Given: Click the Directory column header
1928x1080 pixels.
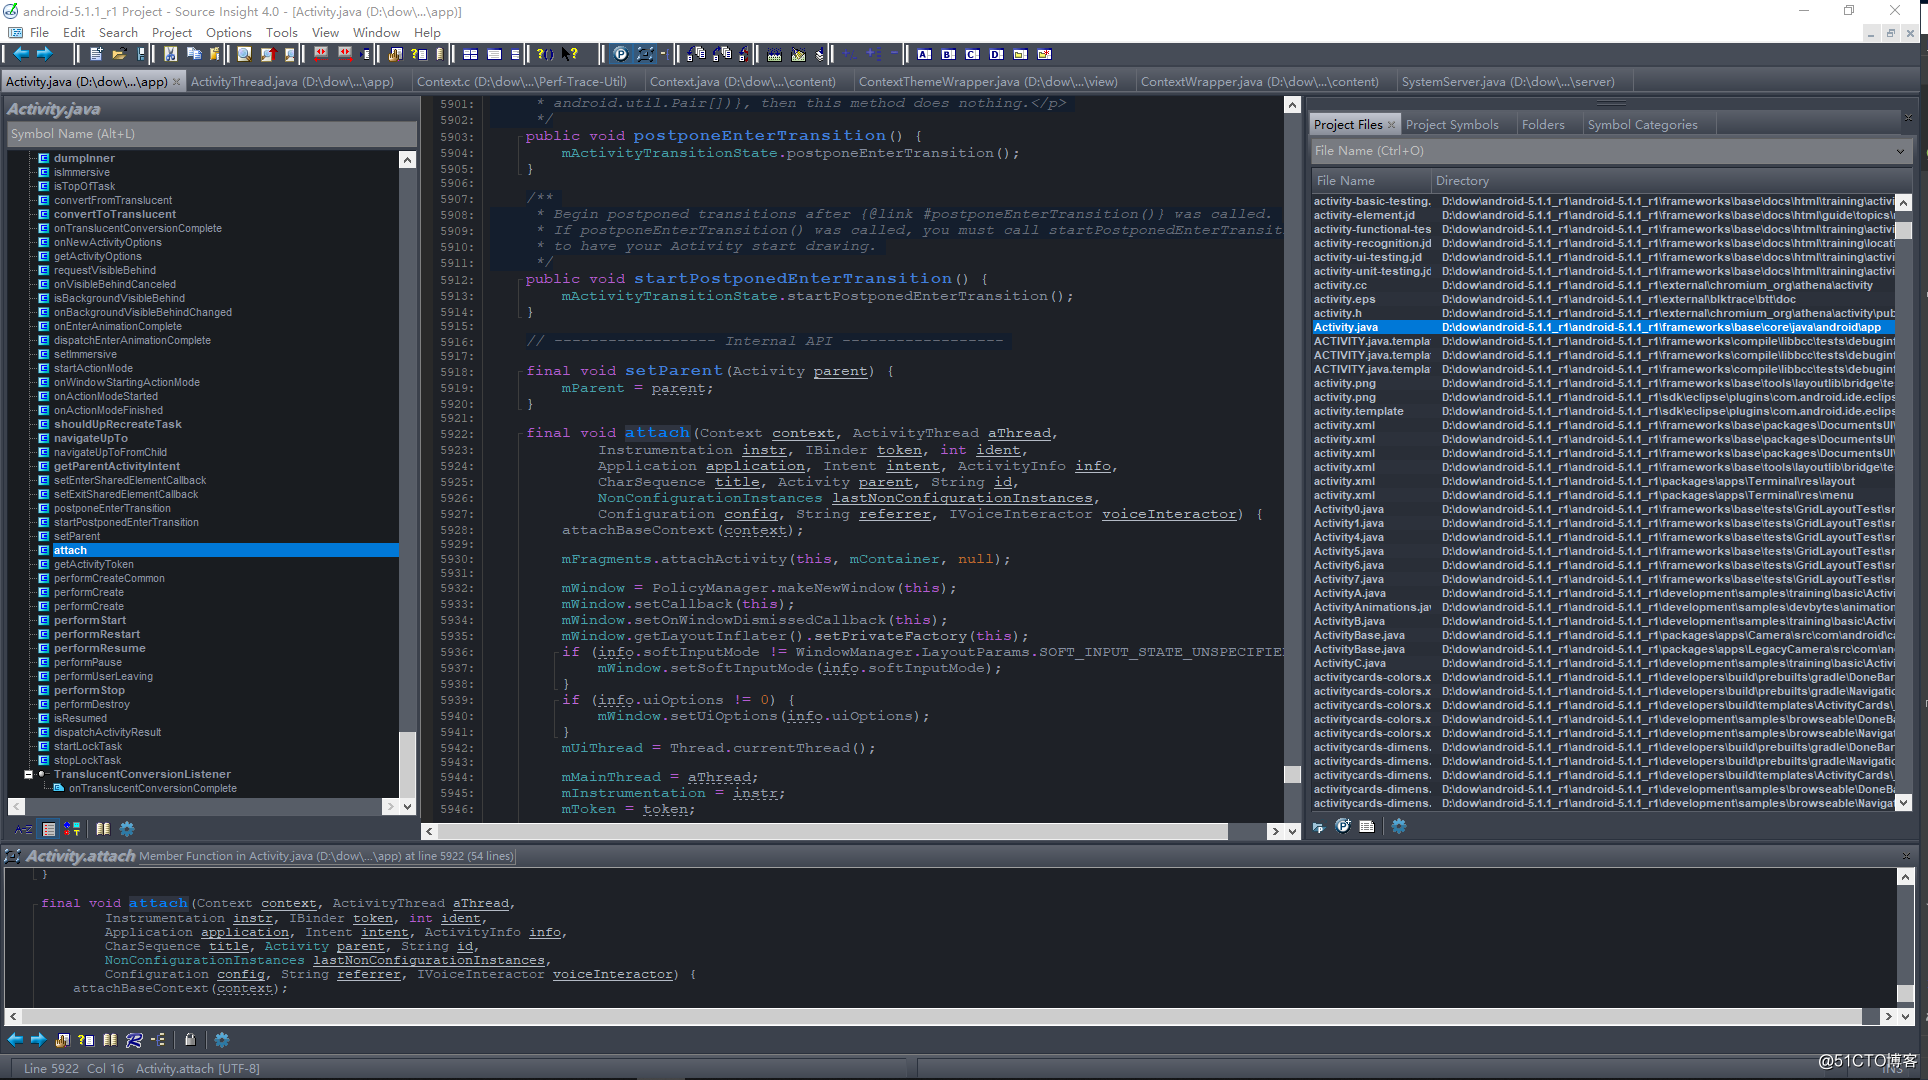Looking at the screenshot, I should 1462,181.
